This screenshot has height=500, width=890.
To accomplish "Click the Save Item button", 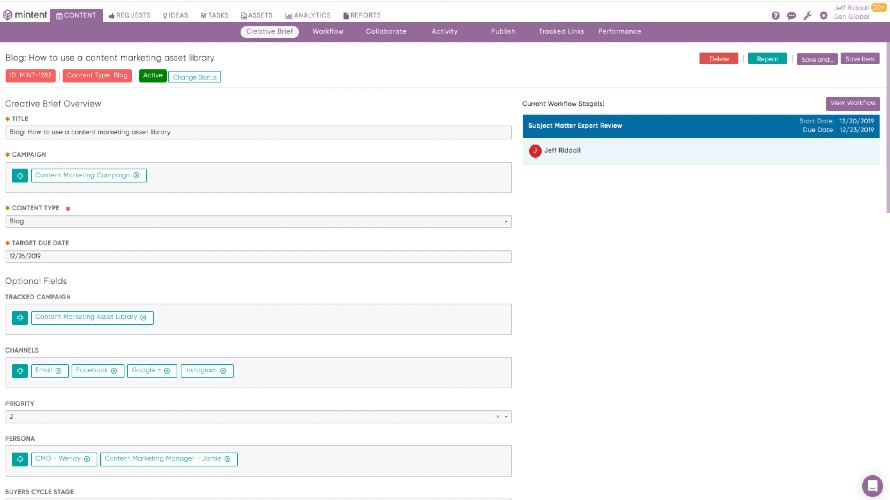I will click(860, 58).
